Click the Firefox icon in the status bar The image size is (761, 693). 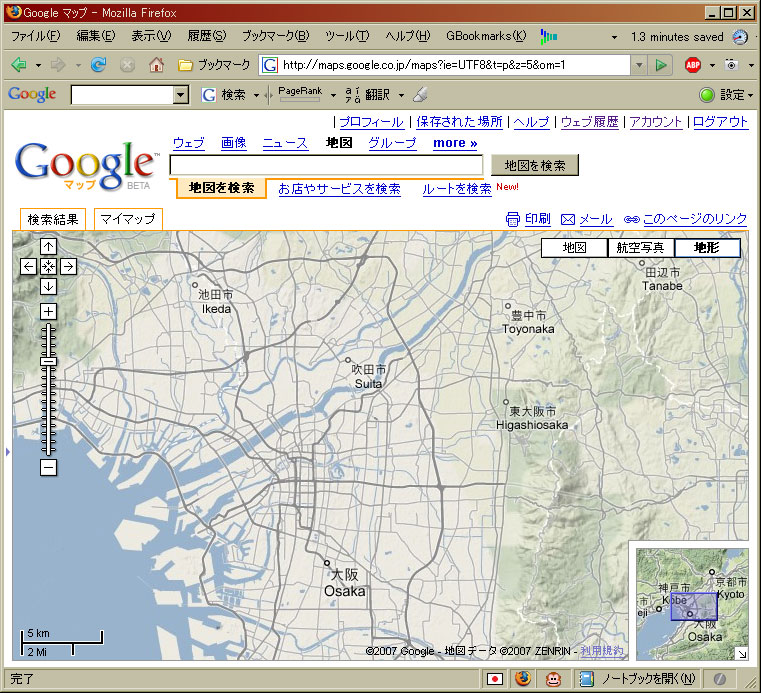pyautogui.click(x=523, y=678)
